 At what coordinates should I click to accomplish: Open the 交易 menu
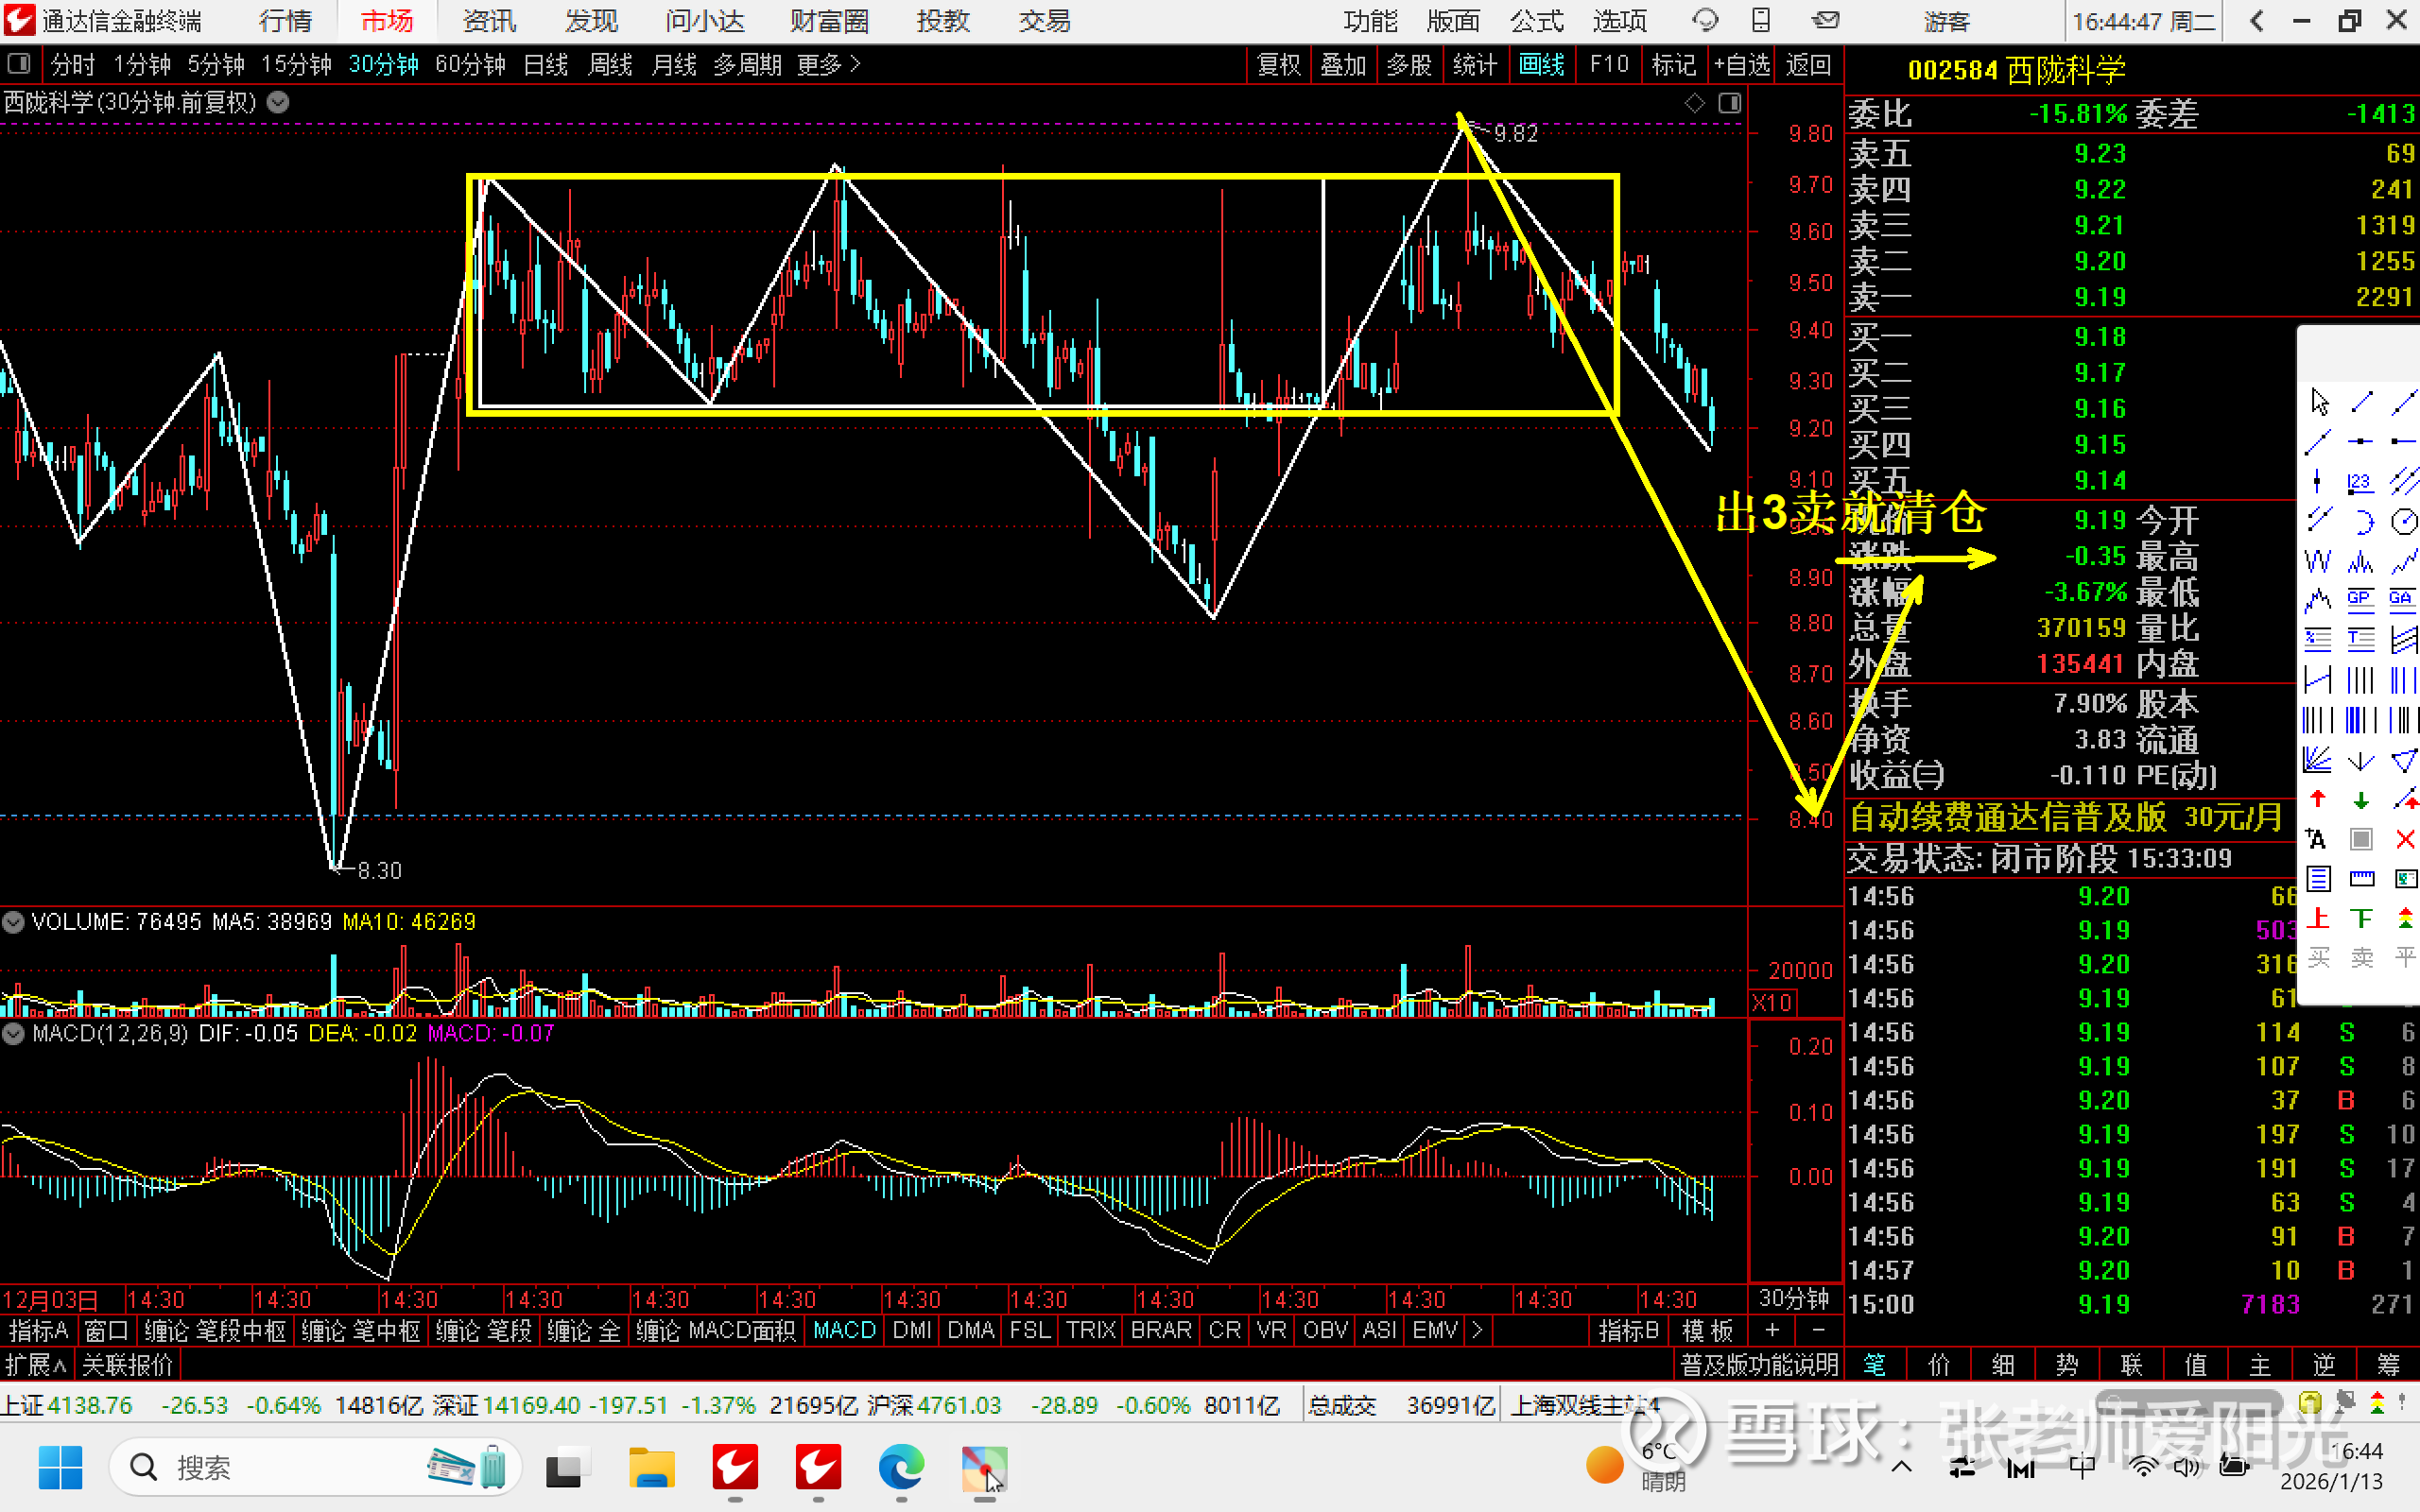1044,21
